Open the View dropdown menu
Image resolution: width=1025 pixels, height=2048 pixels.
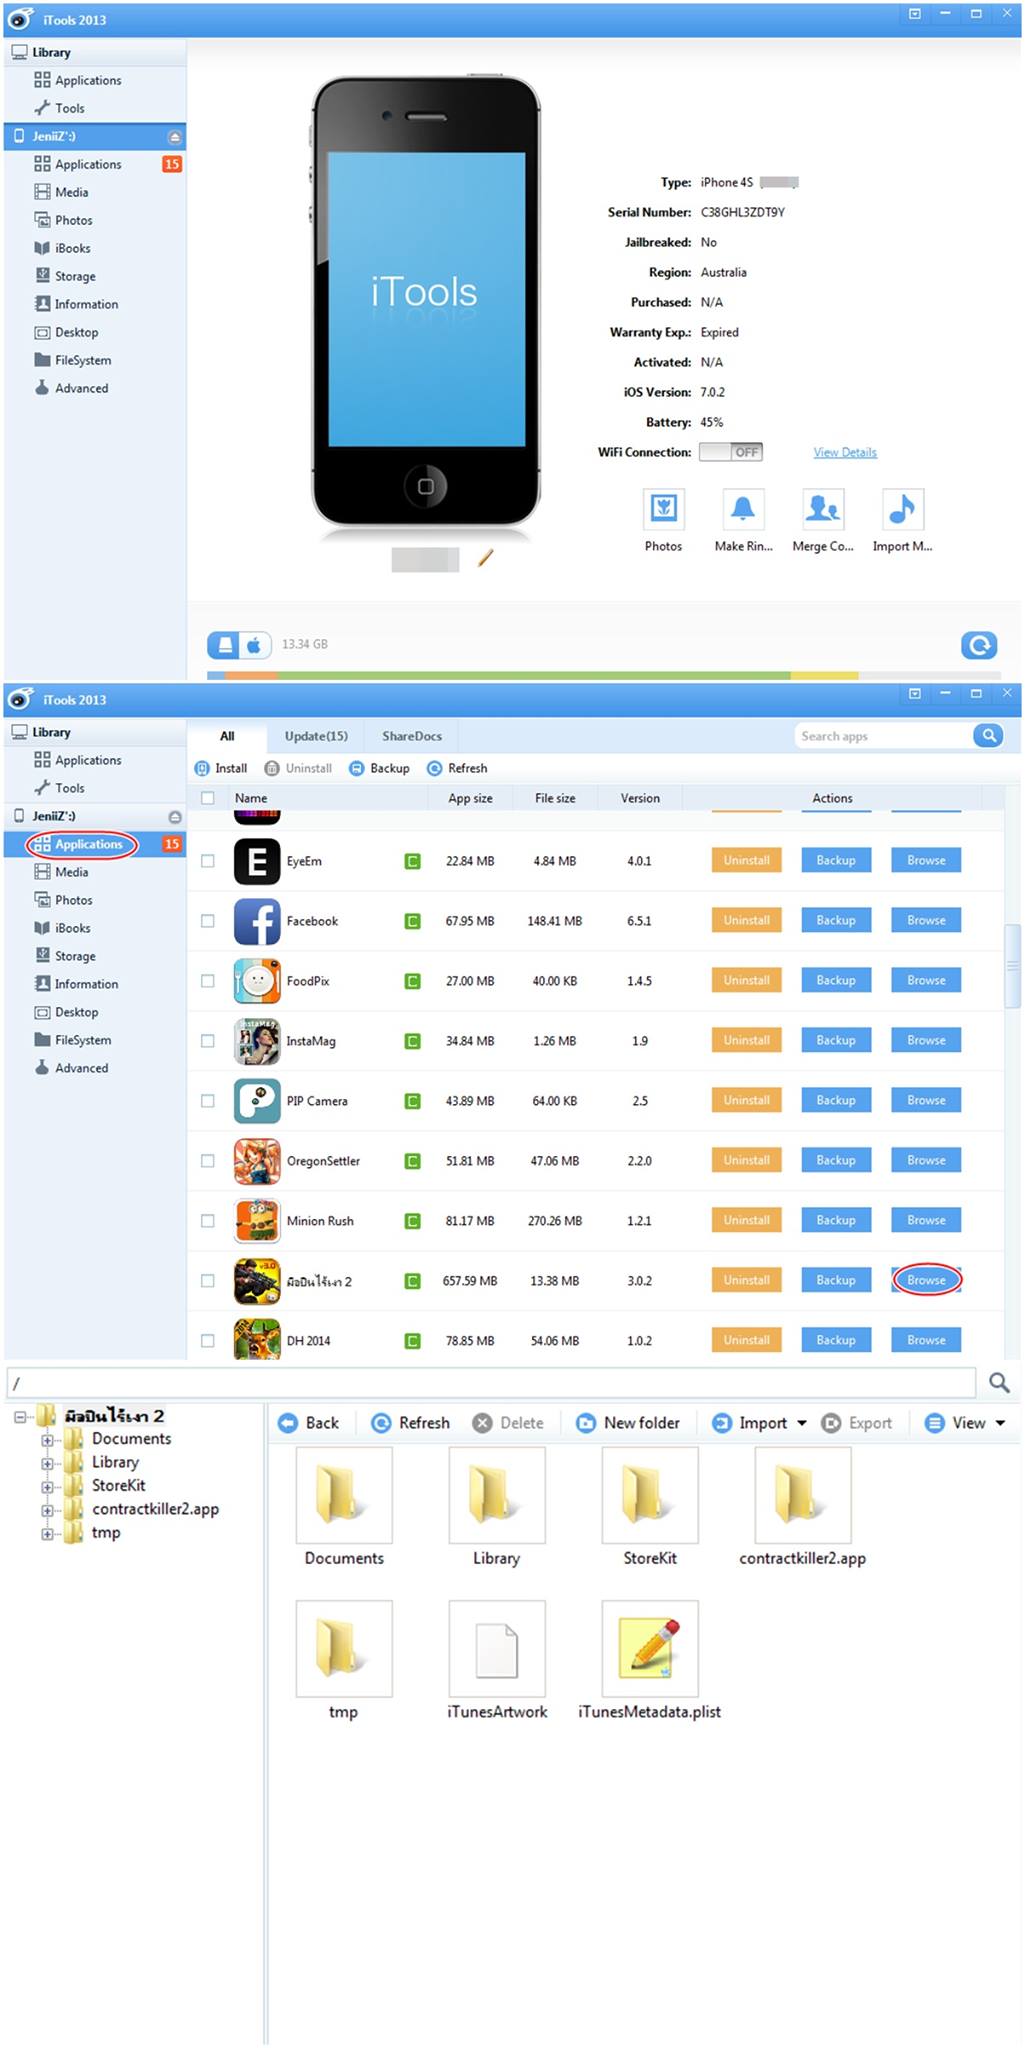[966, 1423]
